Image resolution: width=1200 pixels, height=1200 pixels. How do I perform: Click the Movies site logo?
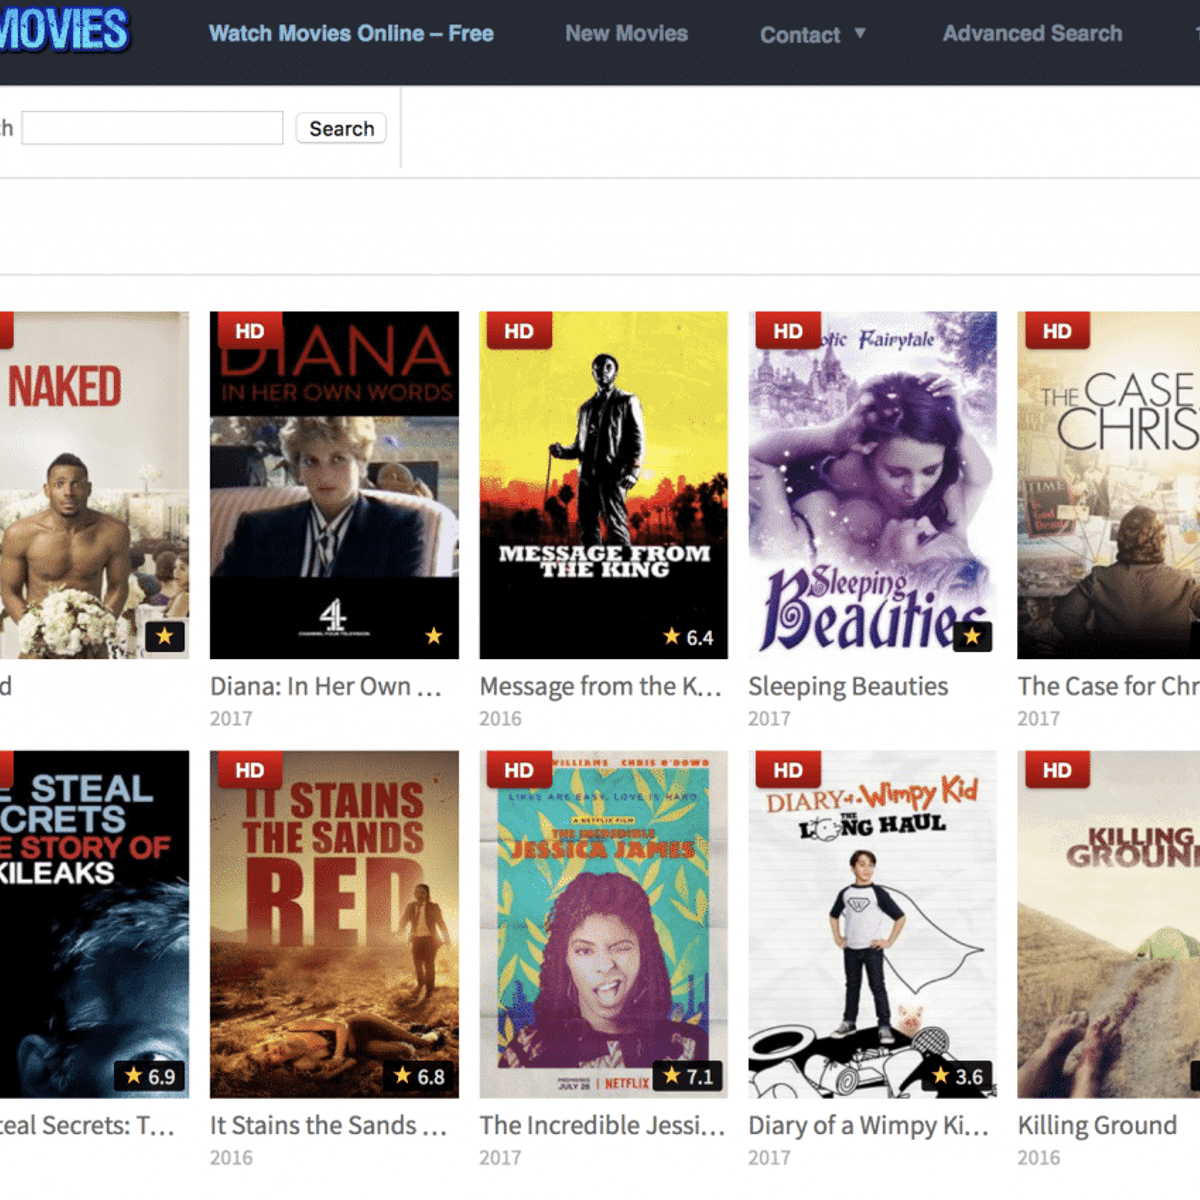[x=64, y=30]
